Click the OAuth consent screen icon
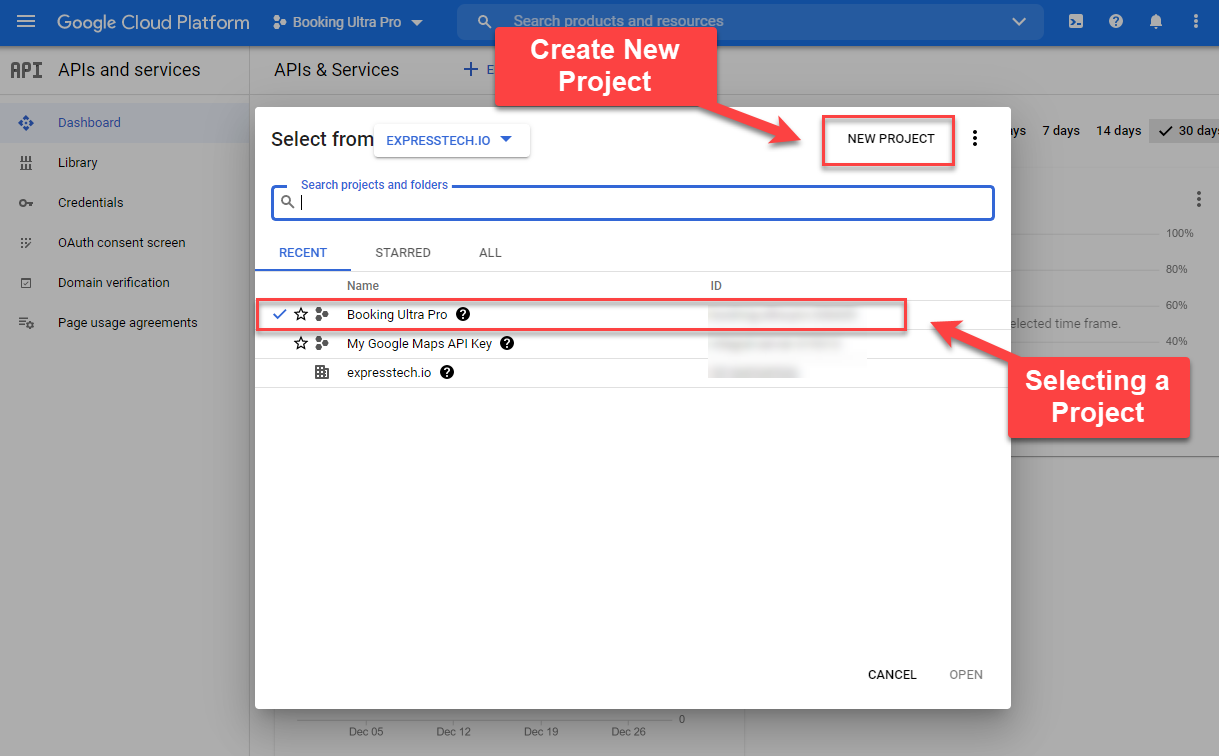 pos(26,243)
